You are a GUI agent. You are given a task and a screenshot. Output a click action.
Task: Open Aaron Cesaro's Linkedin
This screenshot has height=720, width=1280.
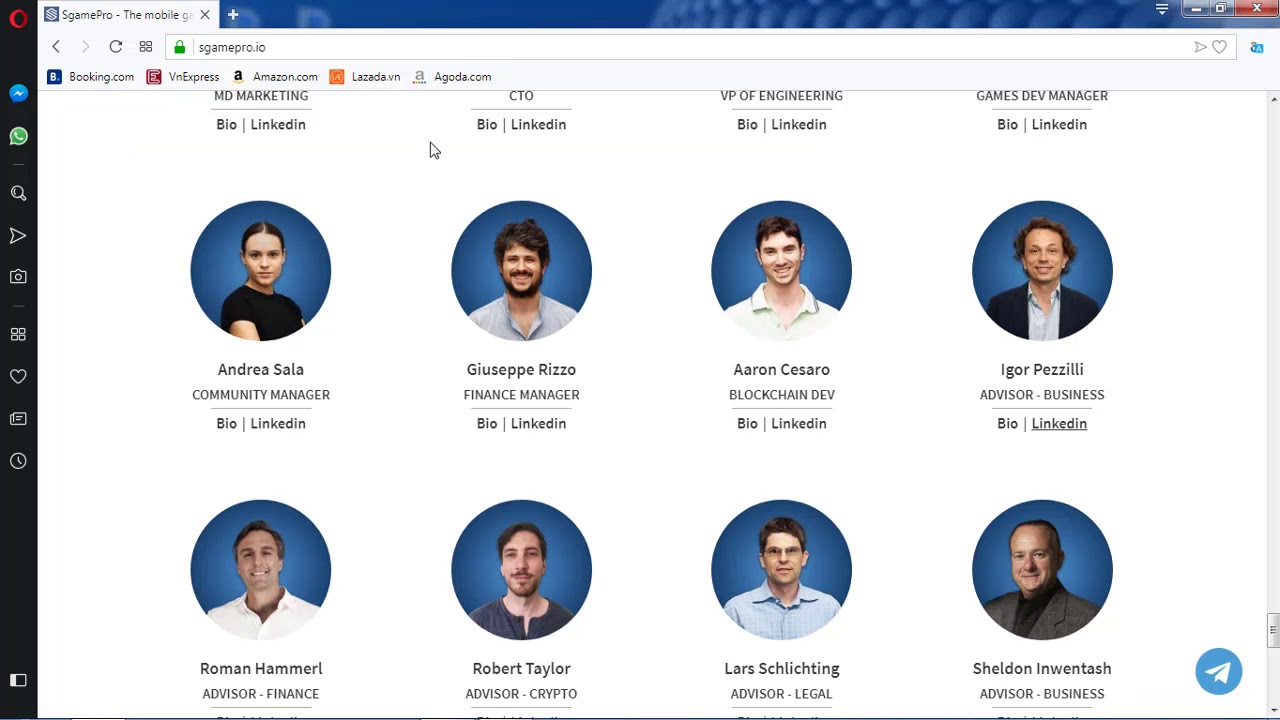click(x=799, y=424)
